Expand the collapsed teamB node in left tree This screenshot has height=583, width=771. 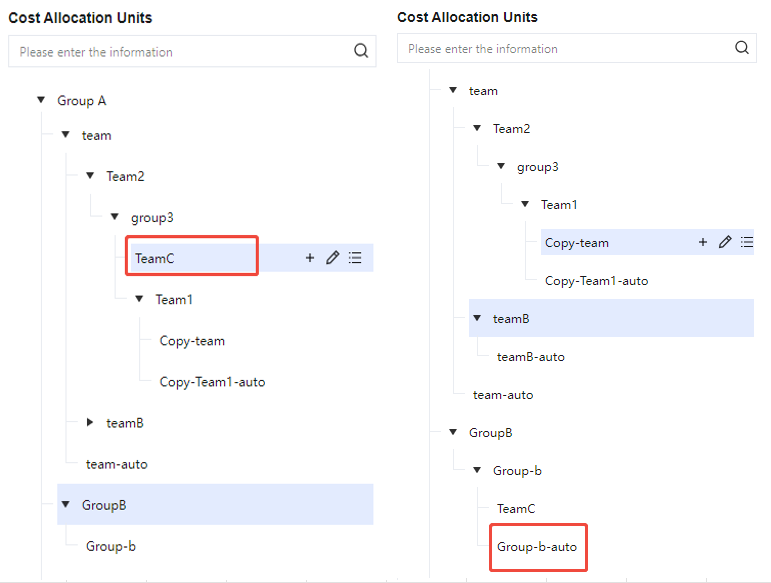pos(90,423)
